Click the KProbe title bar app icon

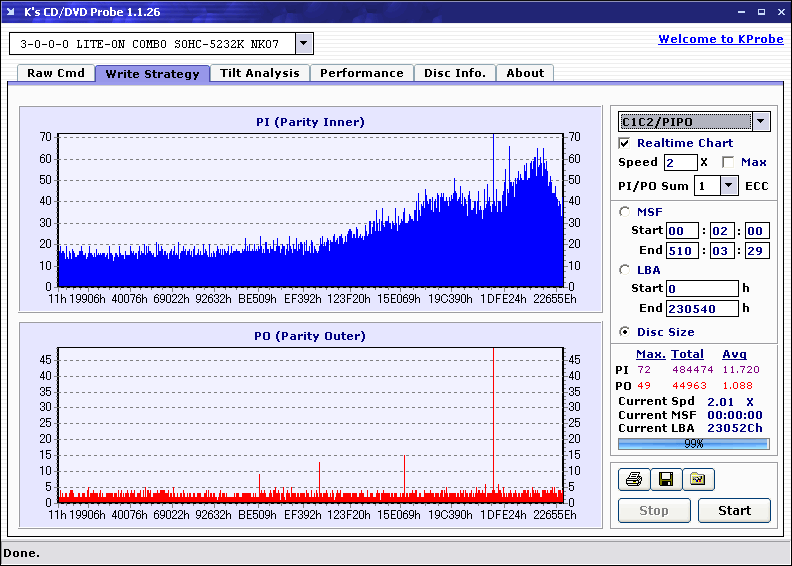(11, 12)
